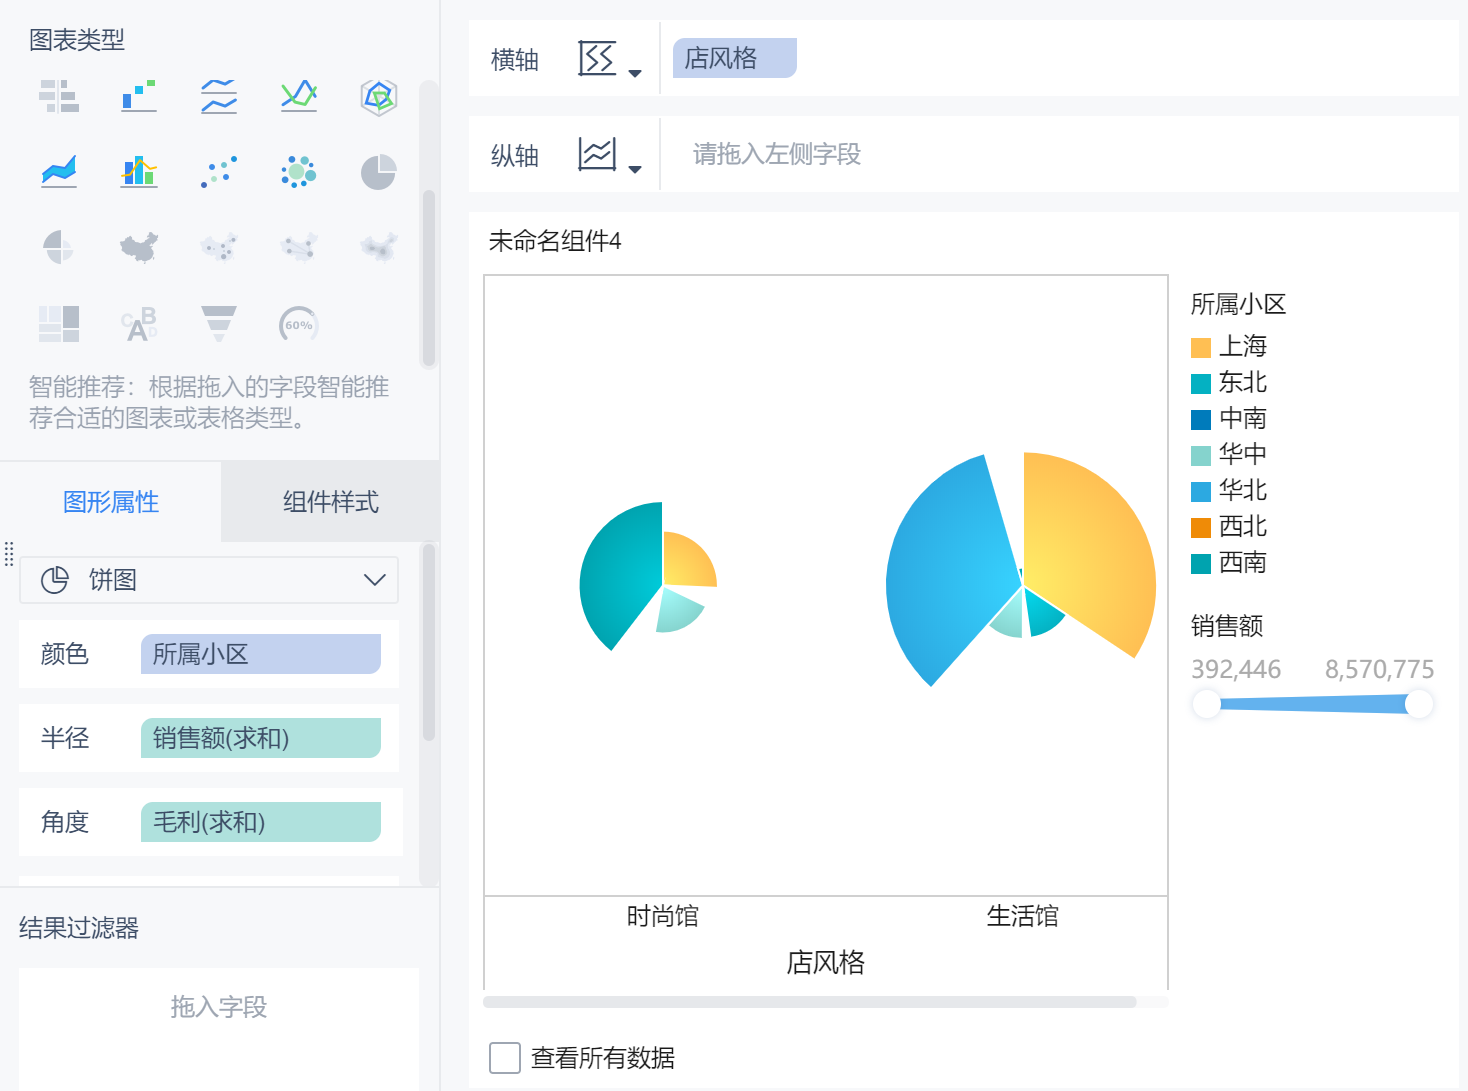This screenshot has width=1468, height=1091.
Task: Click the 392,446 minimum value
Action: (x=1236, y=669)
